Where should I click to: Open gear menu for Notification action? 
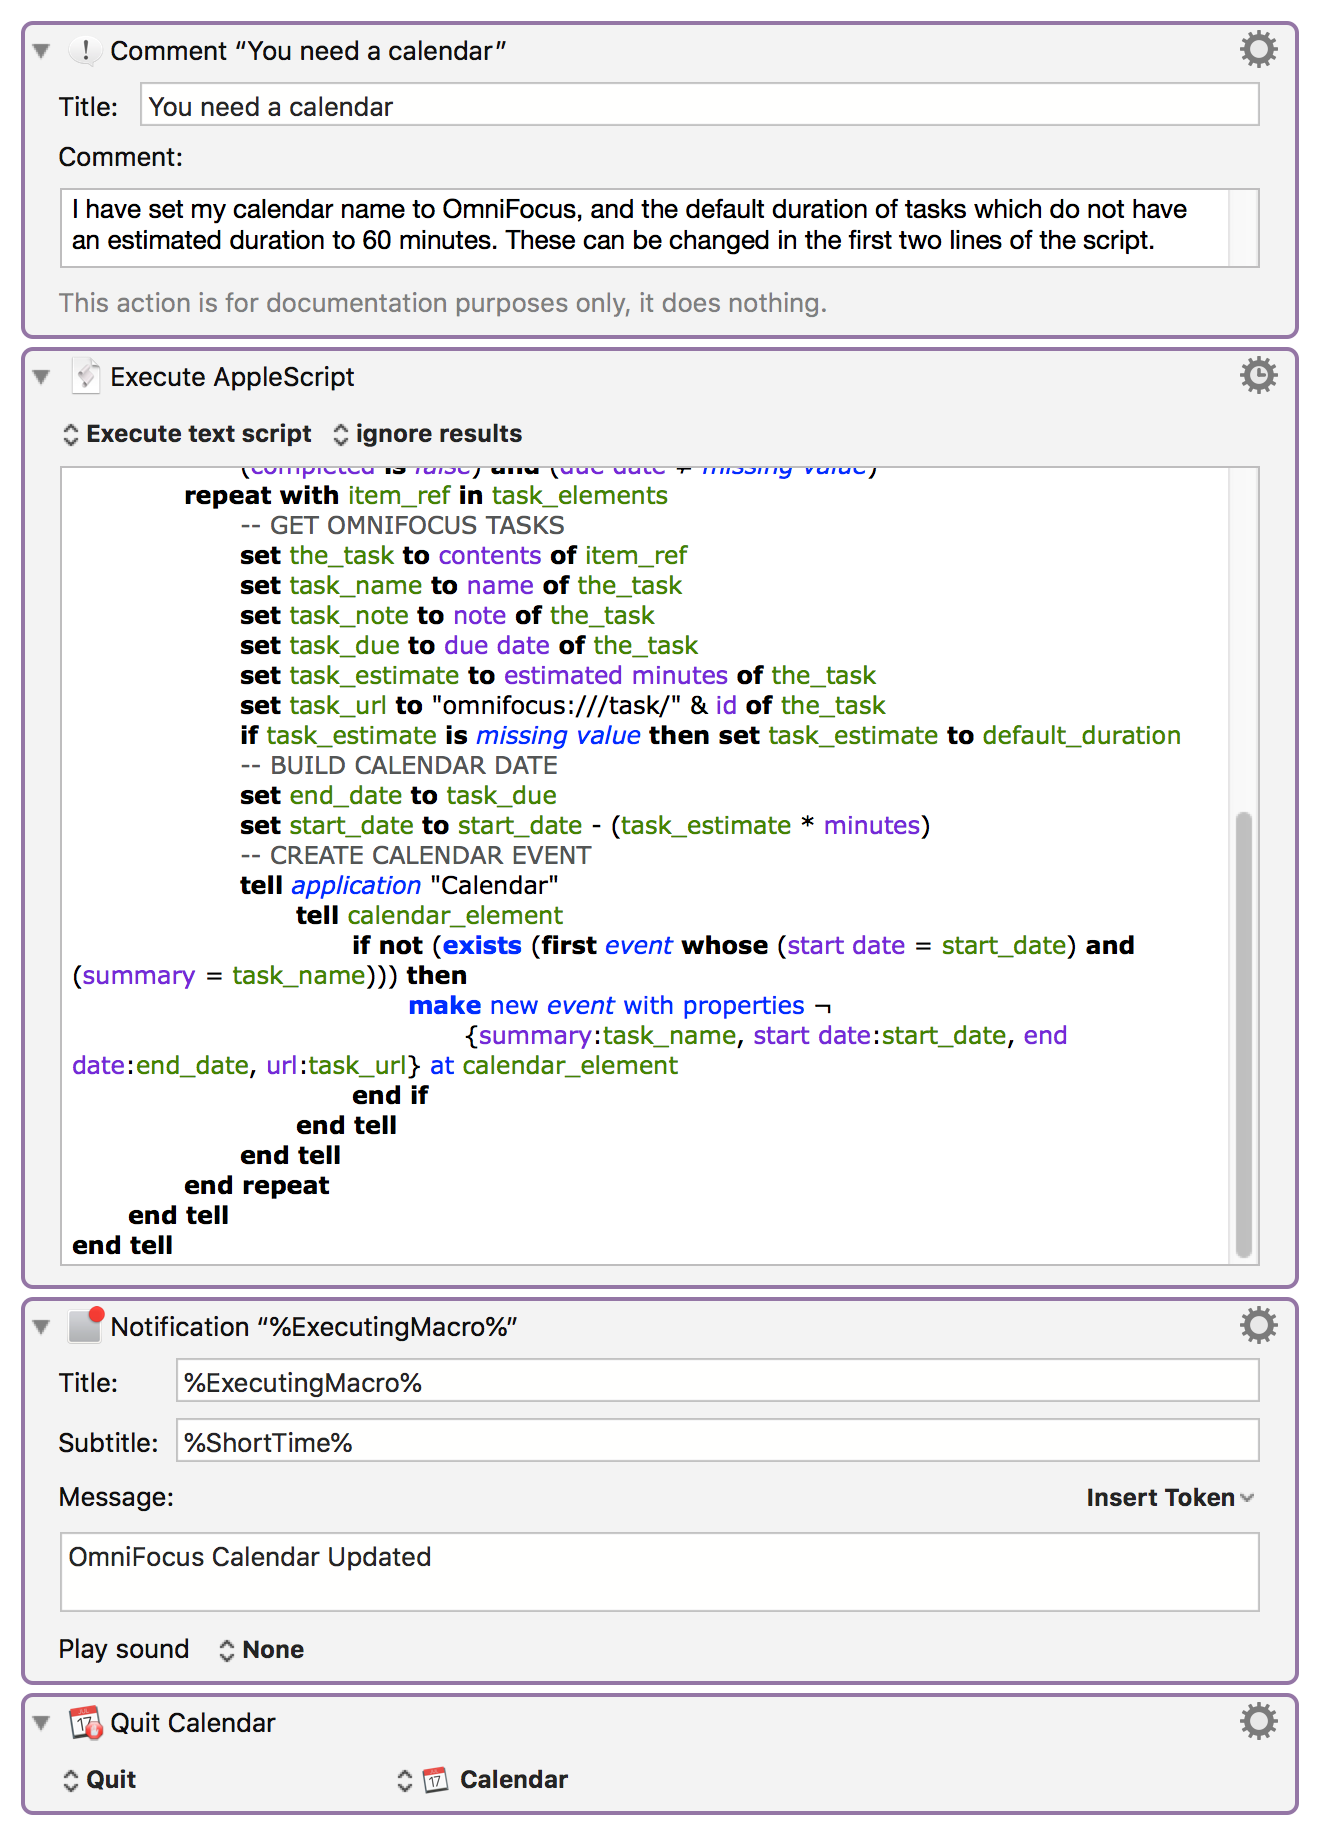pyautogui.click(x=1258, y=1325)
